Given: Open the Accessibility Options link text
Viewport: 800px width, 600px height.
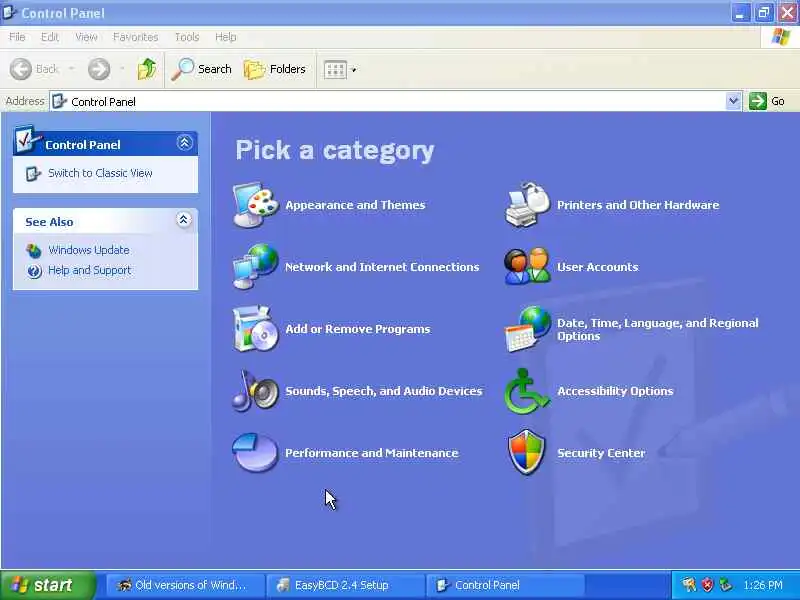Looking at the screenshot, I should (x=615, y=391).
